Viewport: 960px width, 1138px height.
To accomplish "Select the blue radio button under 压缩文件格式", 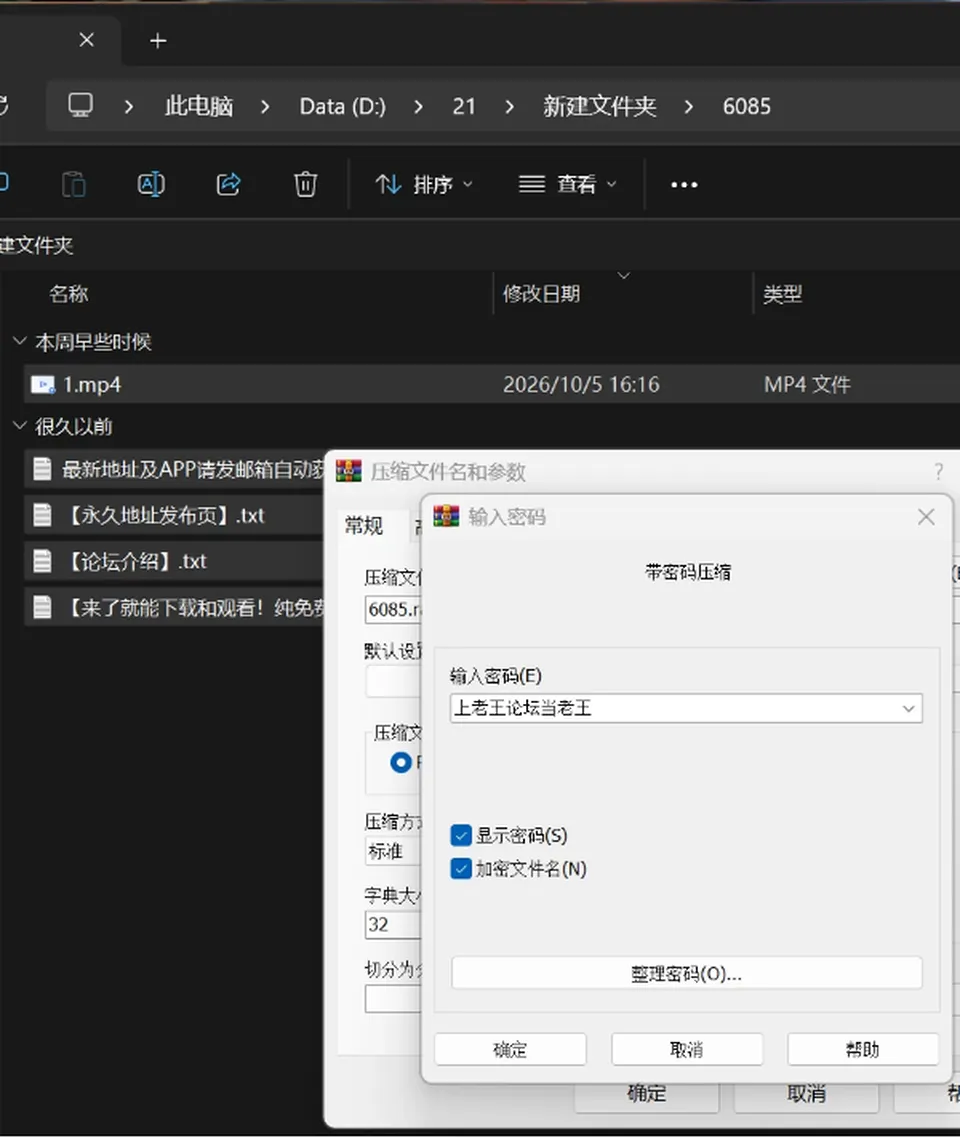I will (x=401, y=763).
